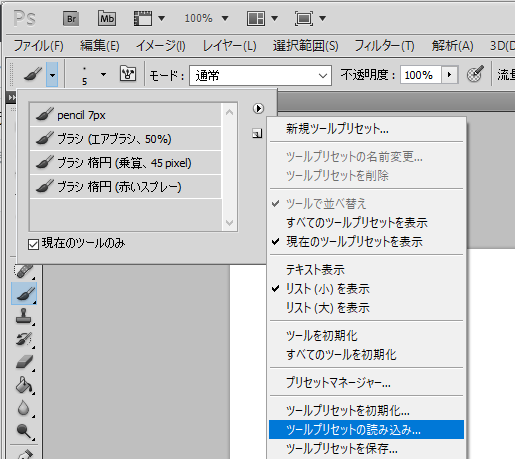Click the new tool preset icon in picker
515x459 pixels.
(257, 134)
